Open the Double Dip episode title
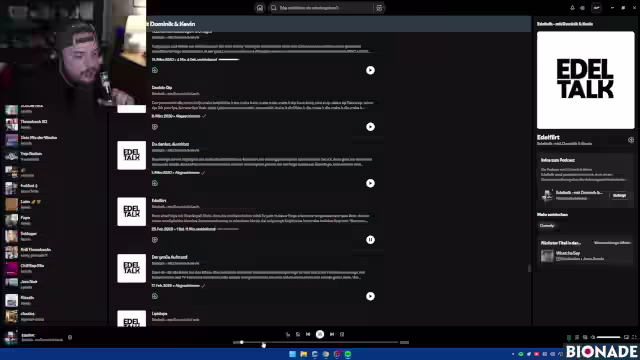 pos(162,87)
